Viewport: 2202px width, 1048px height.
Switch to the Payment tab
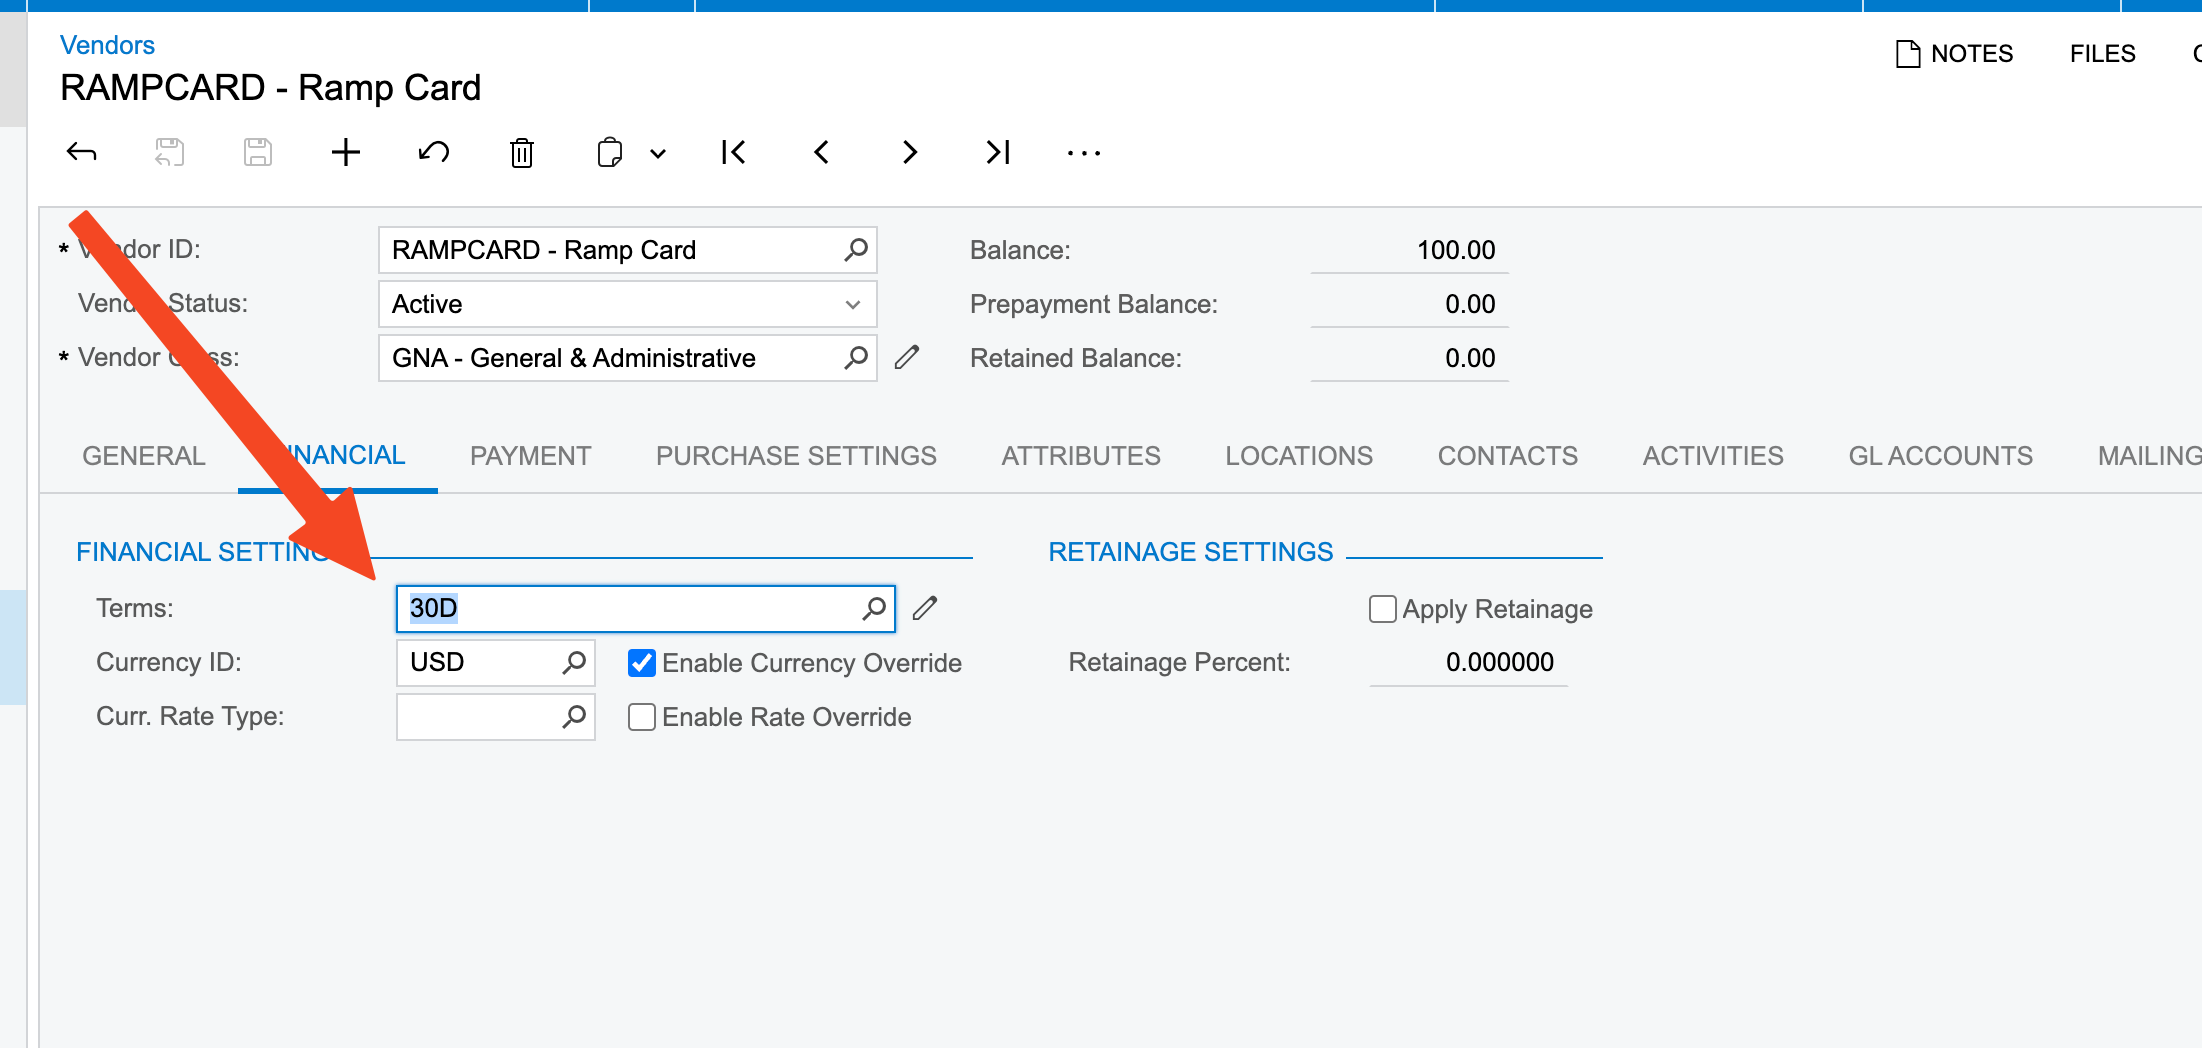tap(530, 456)
